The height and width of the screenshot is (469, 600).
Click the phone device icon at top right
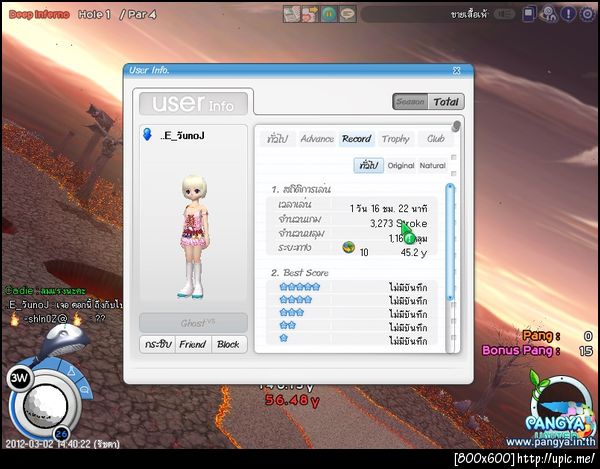[528, 15]
